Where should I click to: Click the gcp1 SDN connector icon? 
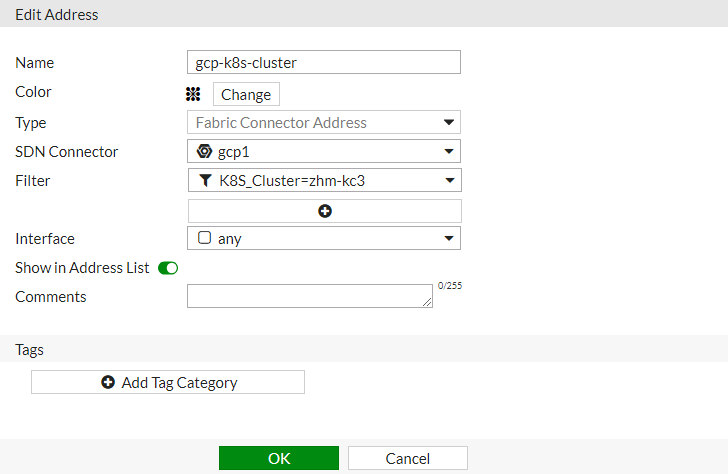coord(204,151)
